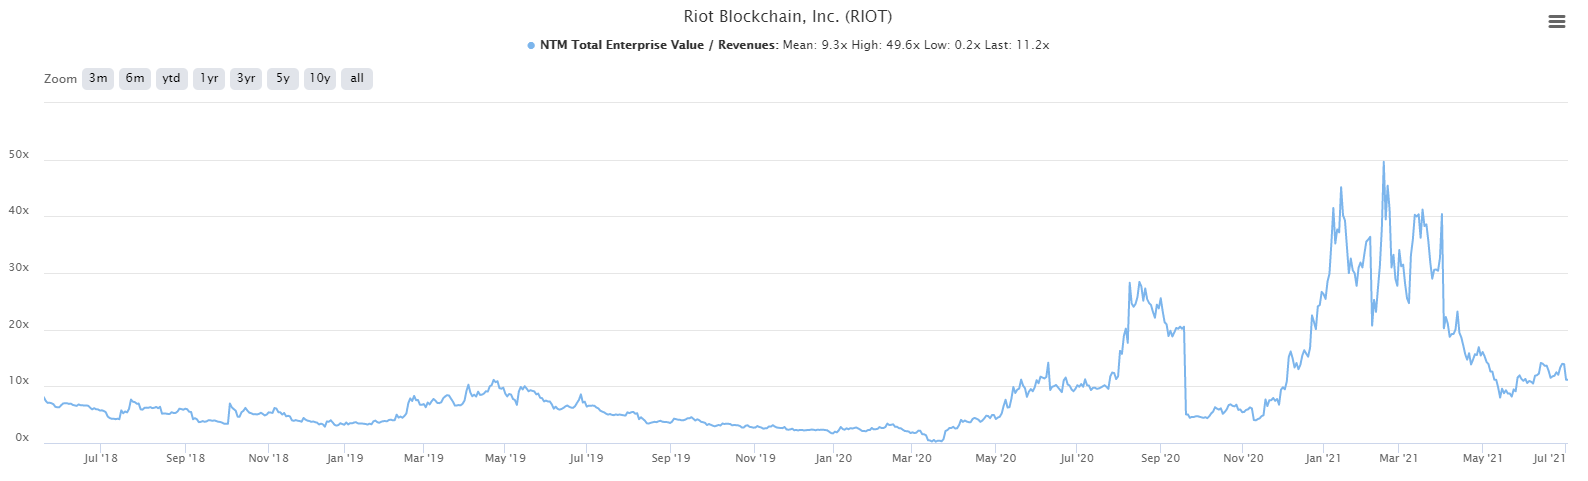1588x481 pixels.
Task: Click the Riot Blockchain, Inc. (RIOT) title
Action: pyautogui.click(x=787, y=16)
